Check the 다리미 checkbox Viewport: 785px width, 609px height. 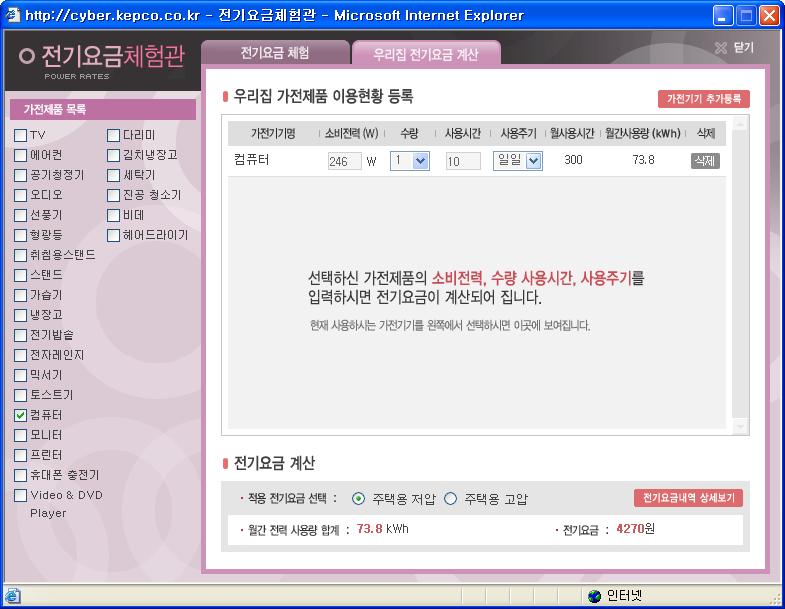[114, 135]
